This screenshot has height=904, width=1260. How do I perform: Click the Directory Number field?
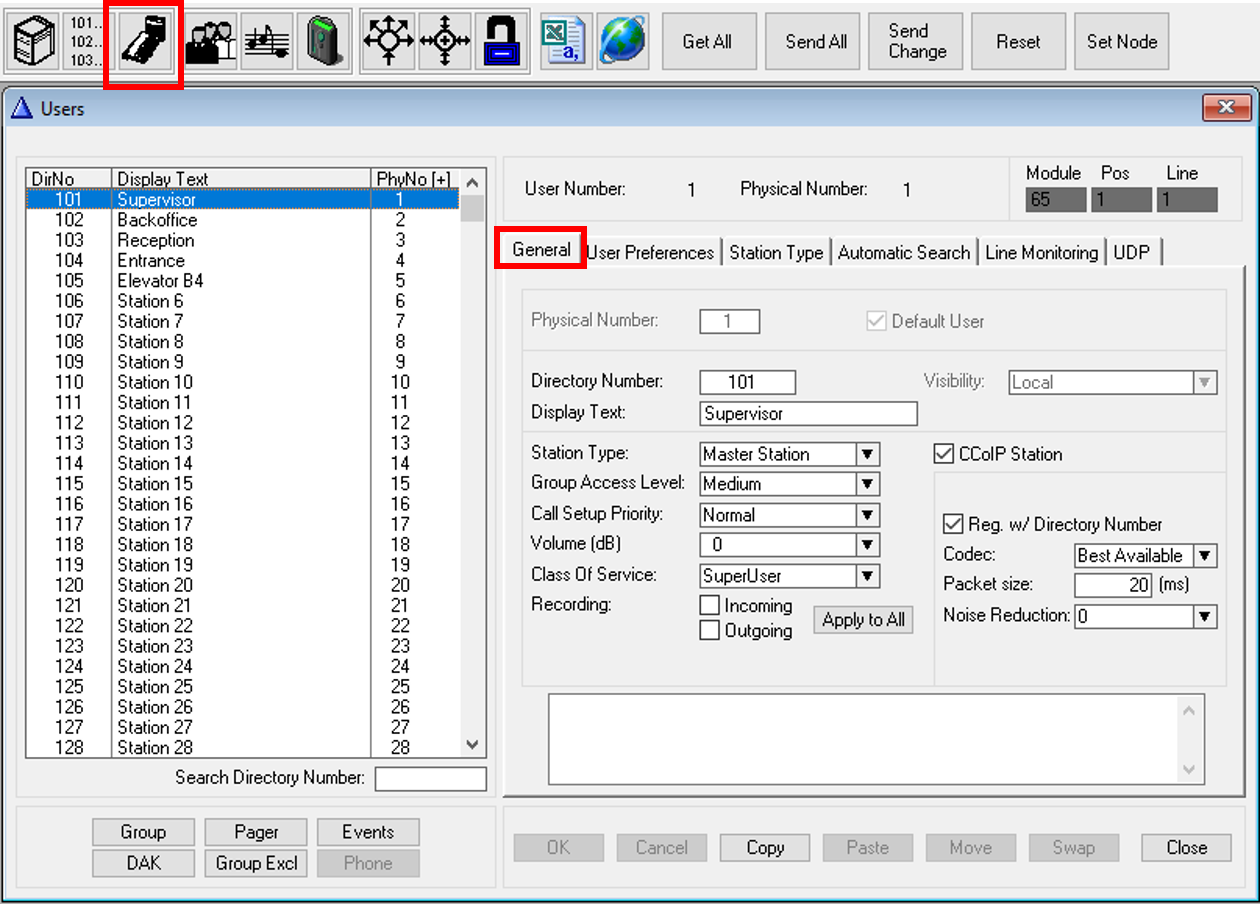(747, 382)
